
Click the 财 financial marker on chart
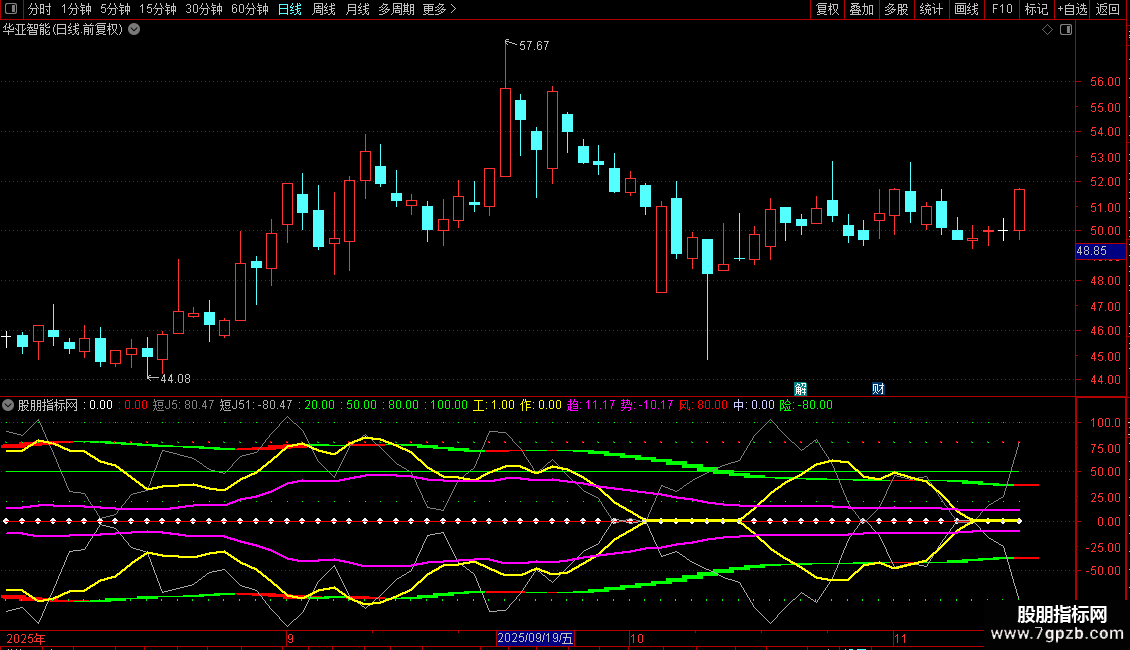[878, 388]
